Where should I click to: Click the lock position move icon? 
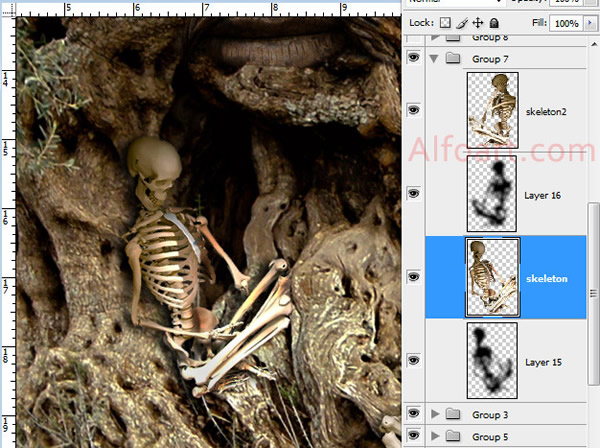[478, 23]
